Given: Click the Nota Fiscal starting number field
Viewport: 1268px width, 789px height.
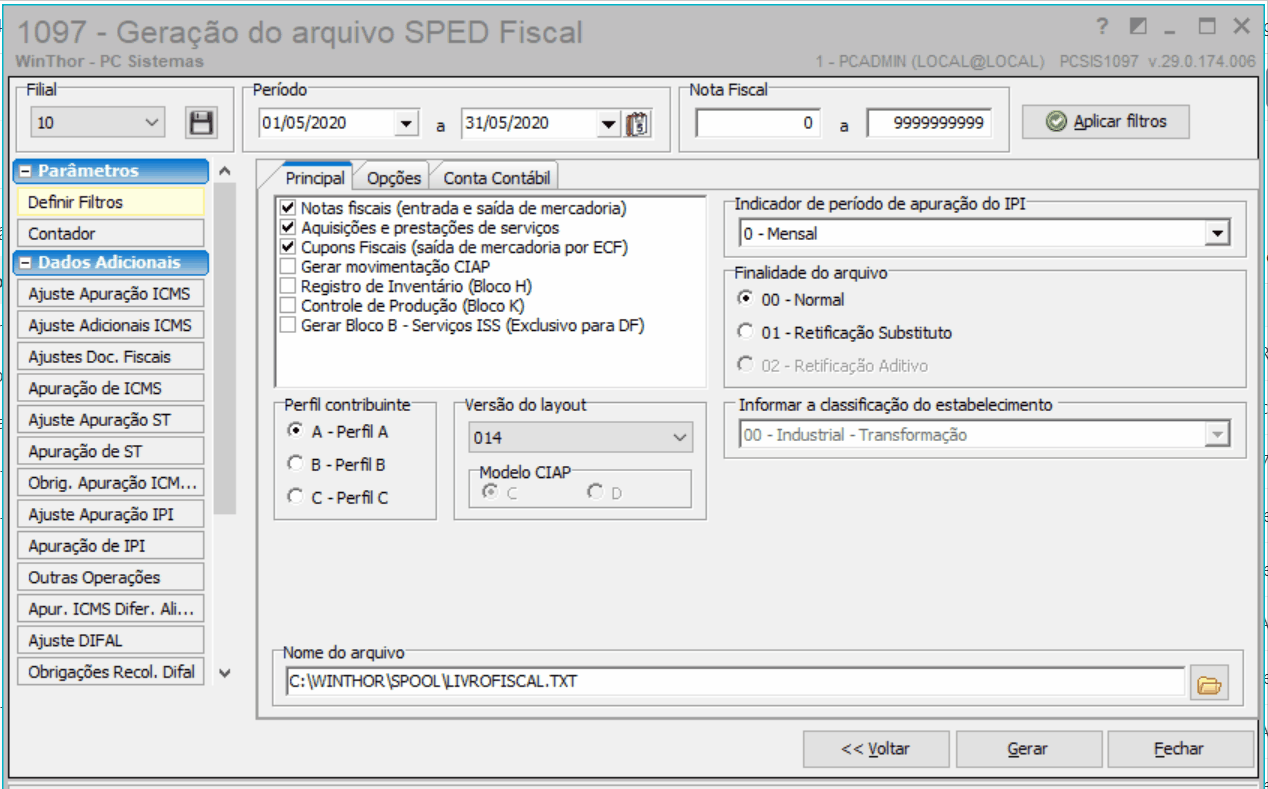Looking at the screenshot, I should pos(758,124).
